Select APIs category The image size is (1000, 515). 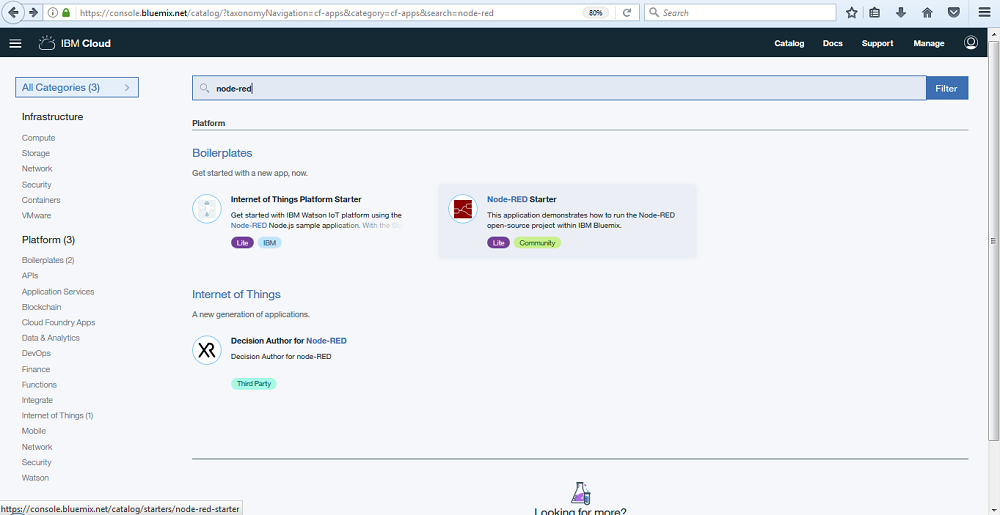30,276
